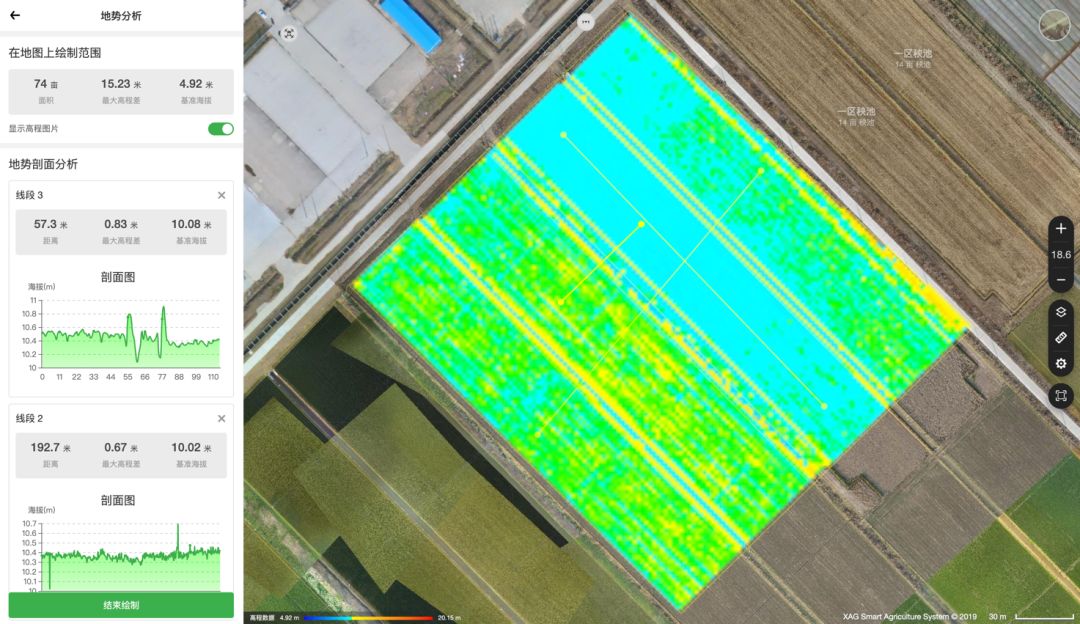The image size is (1080, 624).
Task: Close the 线段 2 profile card
Action: point(222,418)
